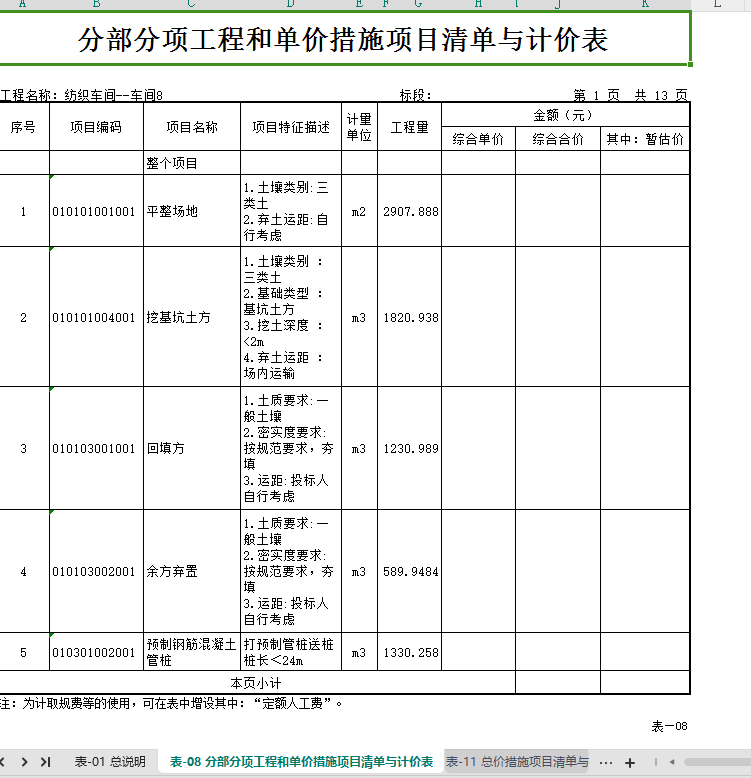Select the title cell 分部分项工程和单价措施项目清单与计价表

(343, 39)
